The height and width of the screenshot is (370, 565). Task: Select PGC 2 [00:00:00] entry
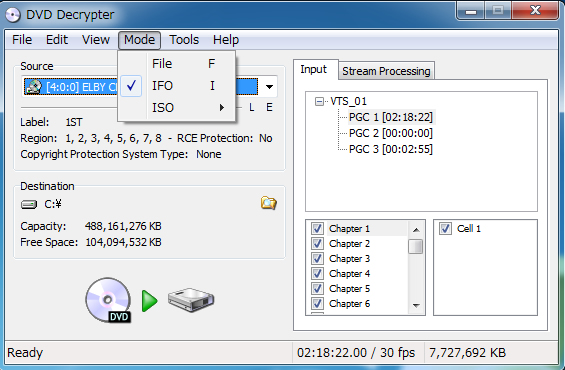point(391,133)
